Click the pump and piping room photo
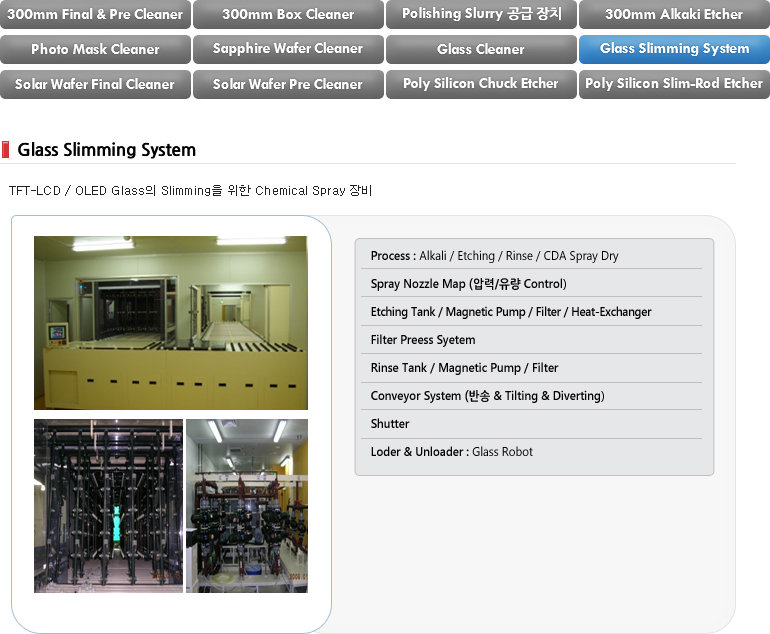 247,506
